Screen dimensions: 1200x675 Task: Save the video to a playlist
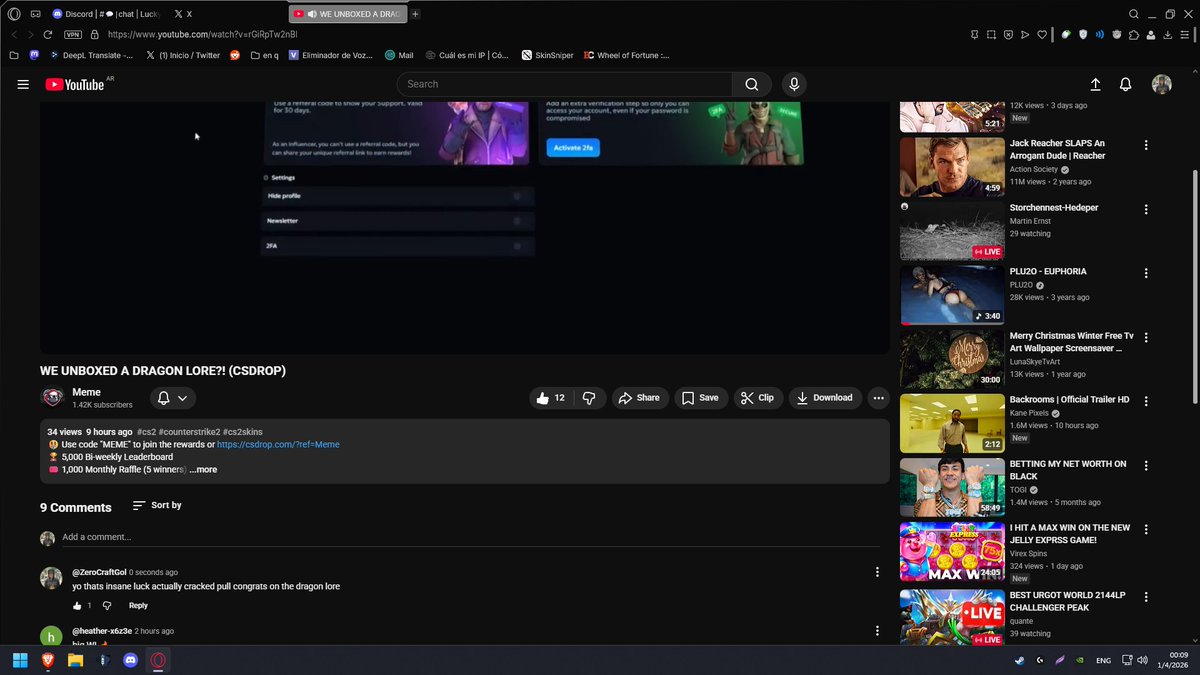tap(700, 398)
